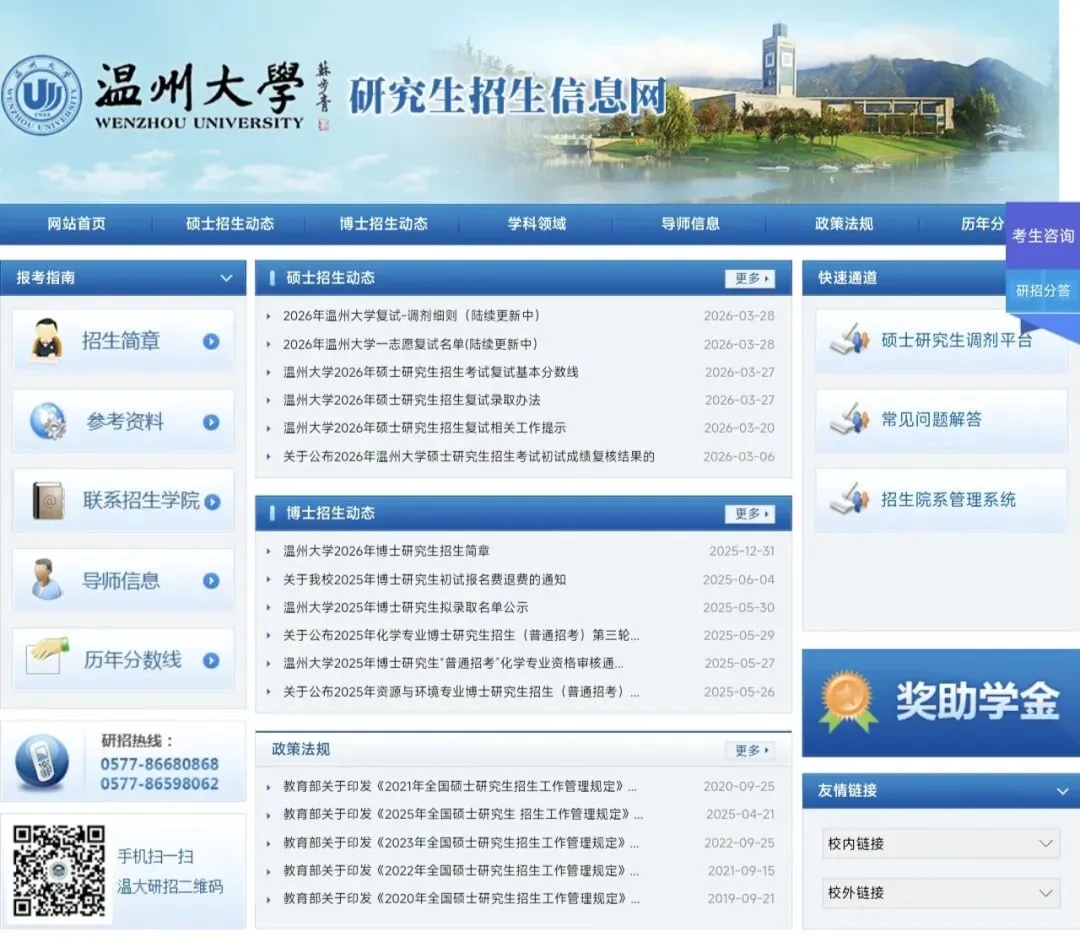The height and width of the screenshot is (937, 1080).
Task: Open 普通招考化学专业资格审核 notice
Action: (x=453, y=663)
